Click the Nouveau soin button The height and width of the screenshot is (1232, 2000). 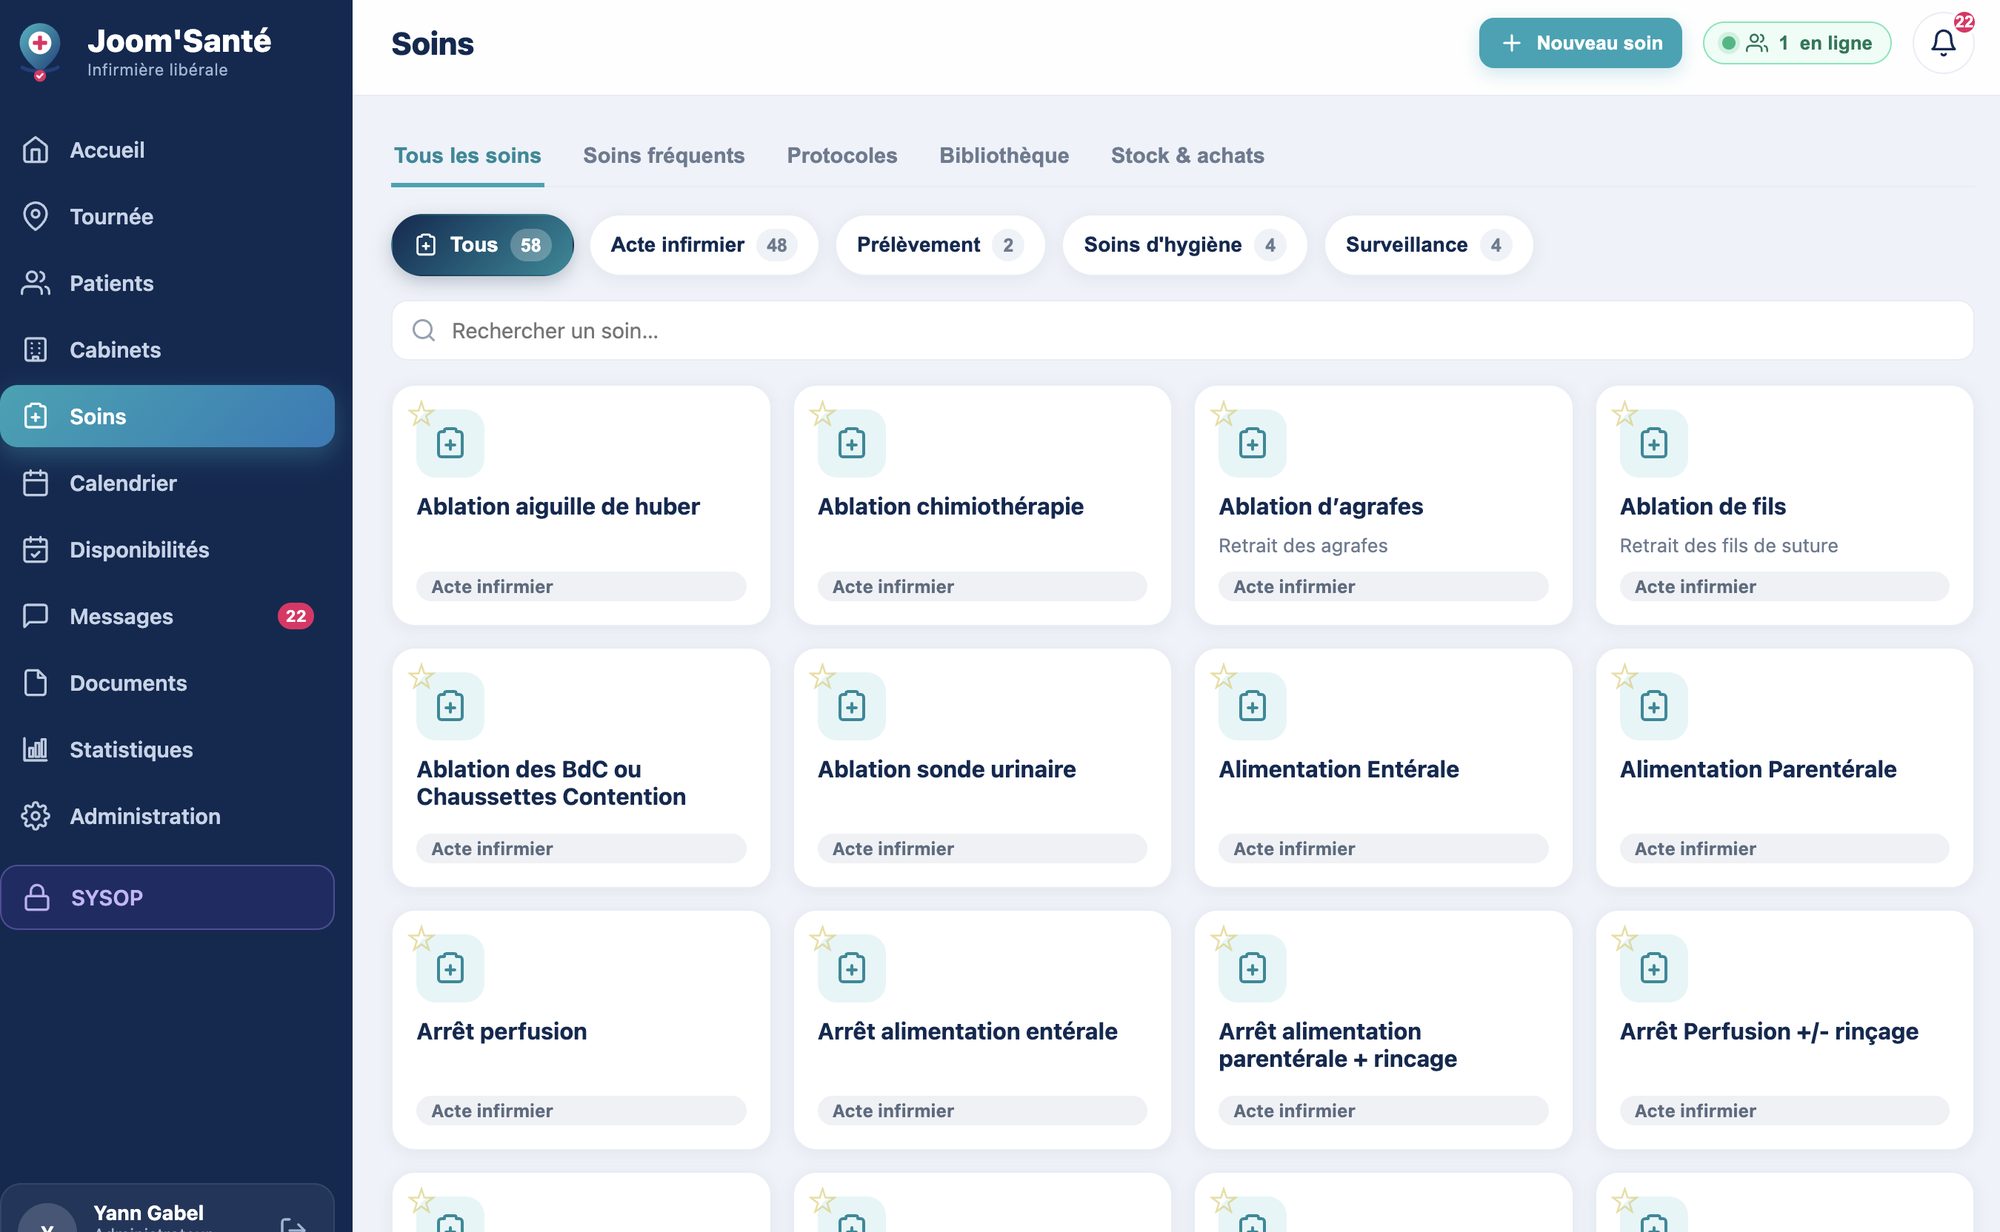[x=1580, y=43]
